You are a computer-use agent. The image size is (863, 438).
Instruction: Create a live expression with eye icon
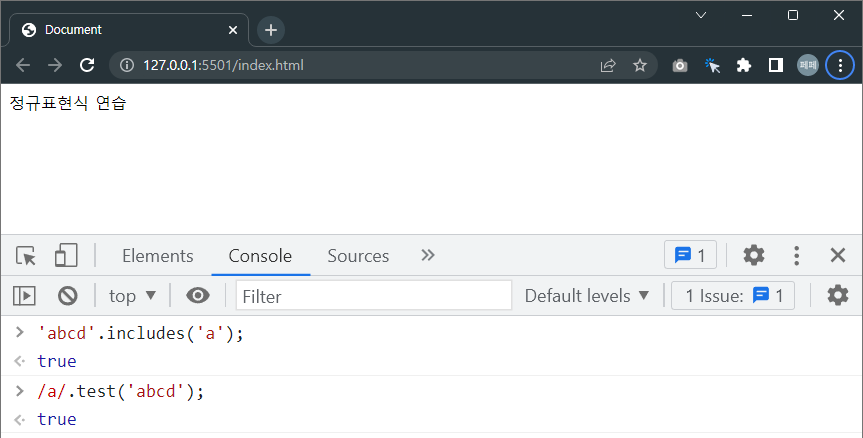pos(198,295)
